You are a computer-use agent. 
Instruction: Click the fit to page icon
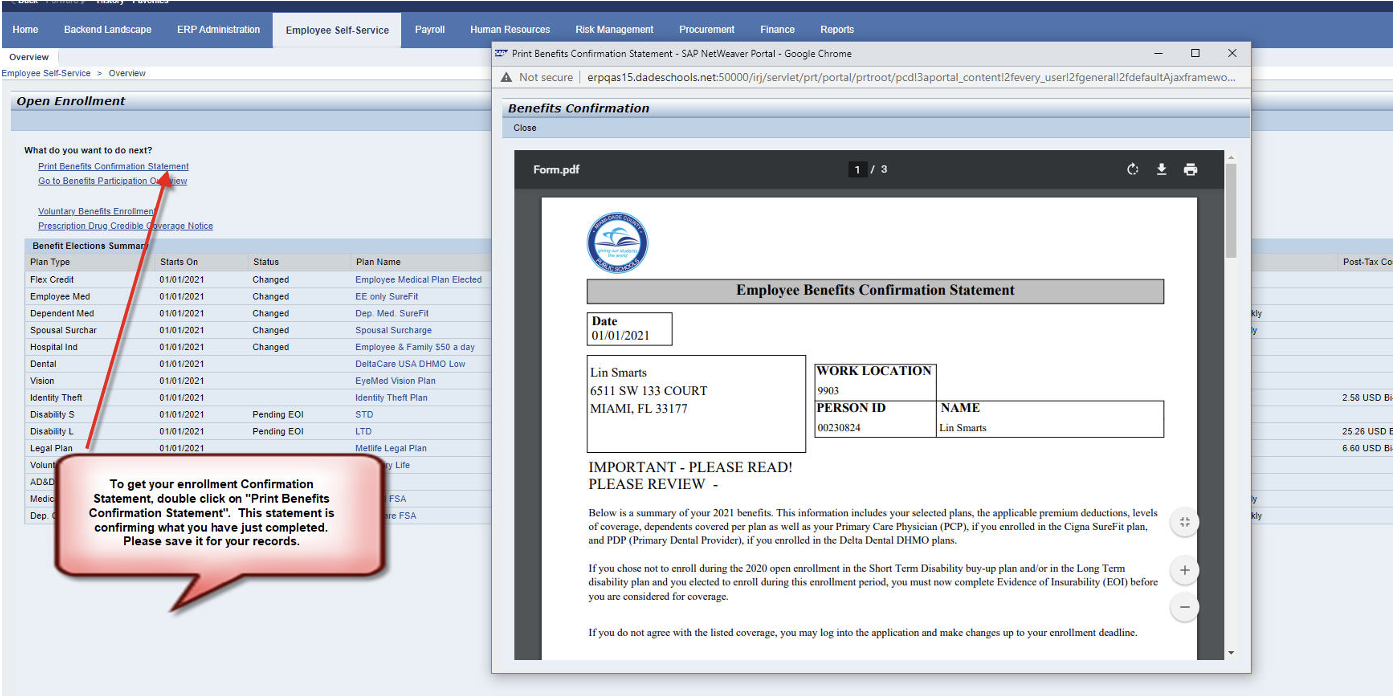[1184, 522]
